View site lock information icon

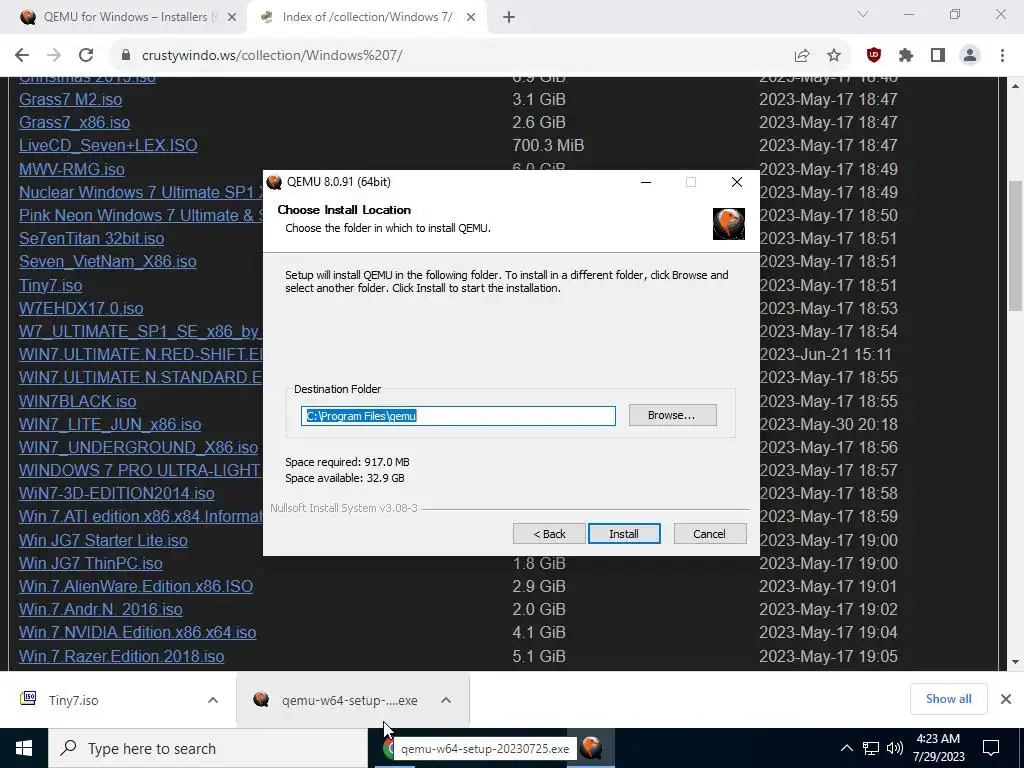coord(126,56)
